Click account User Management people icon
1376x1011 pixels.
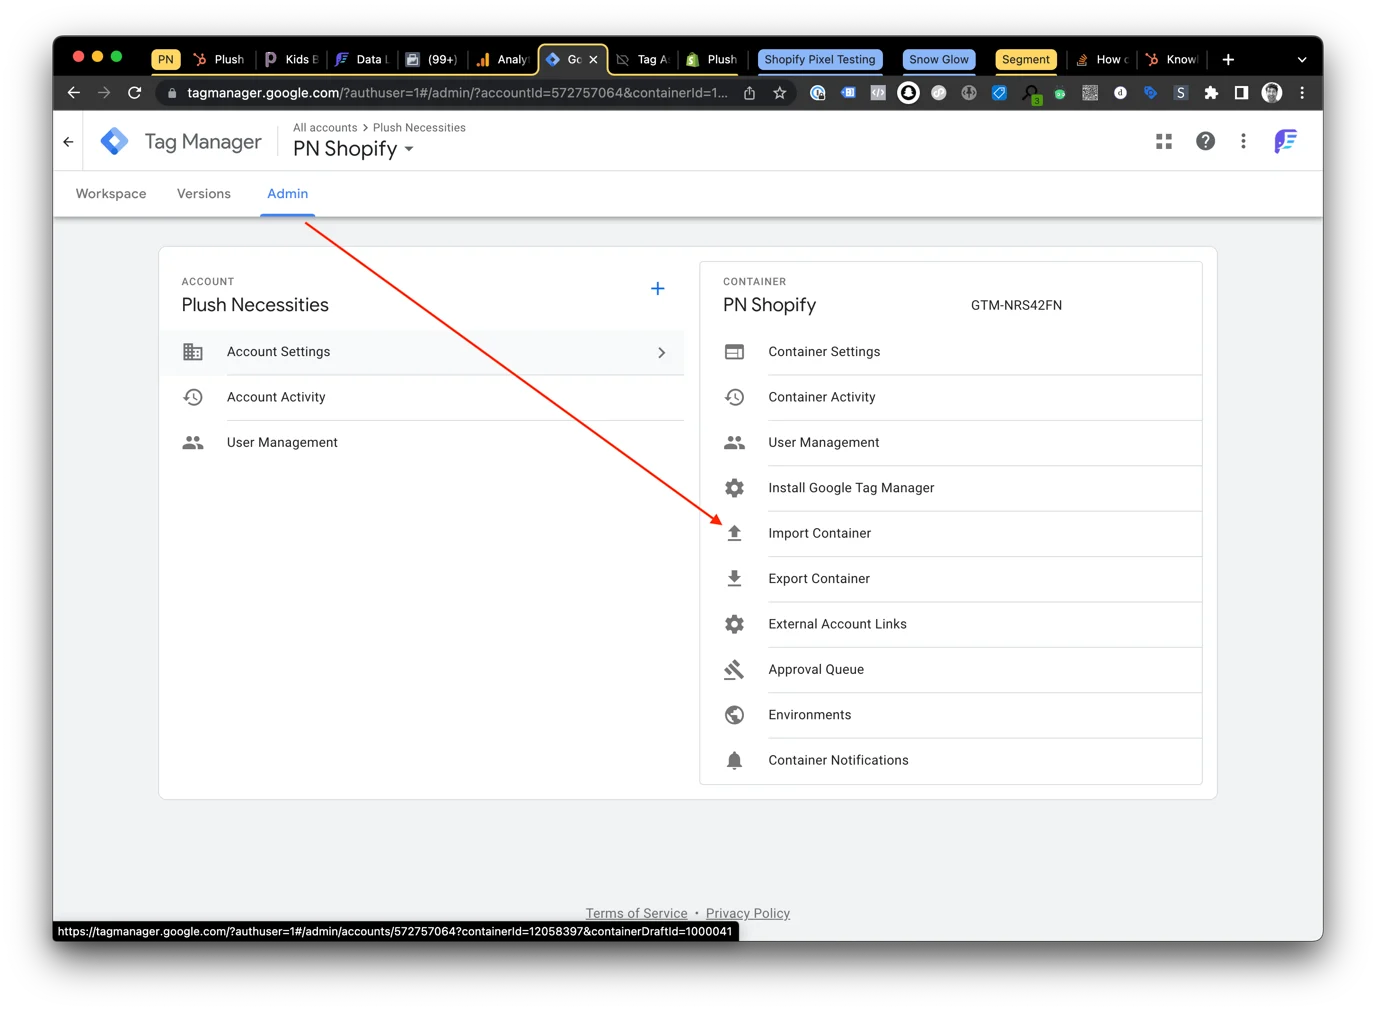coord(193,443)
